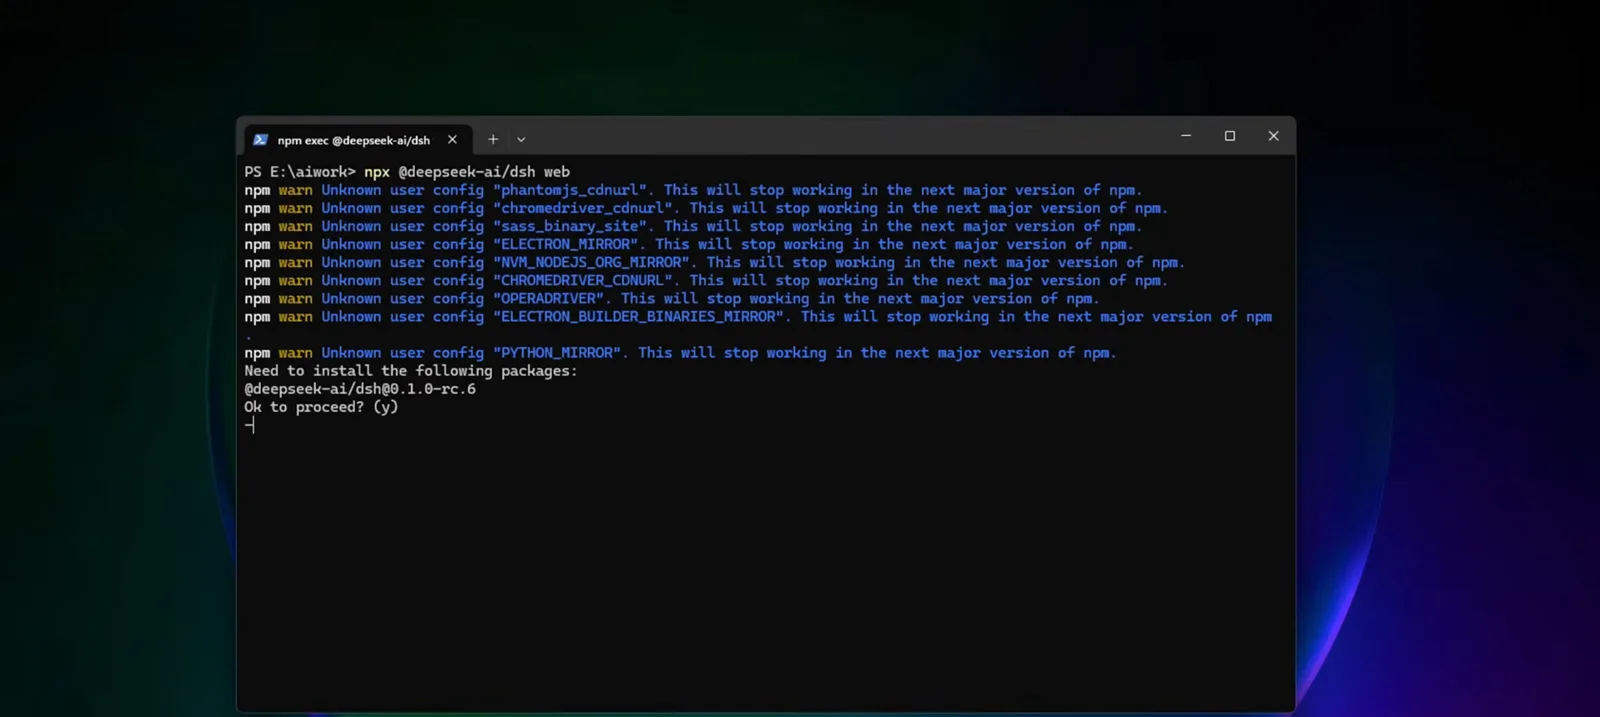Click the "NVM_NODEJS_ORG_MIRROR" config name
The width and height of the screenshot is (1600, 717).
coord(595,262)
